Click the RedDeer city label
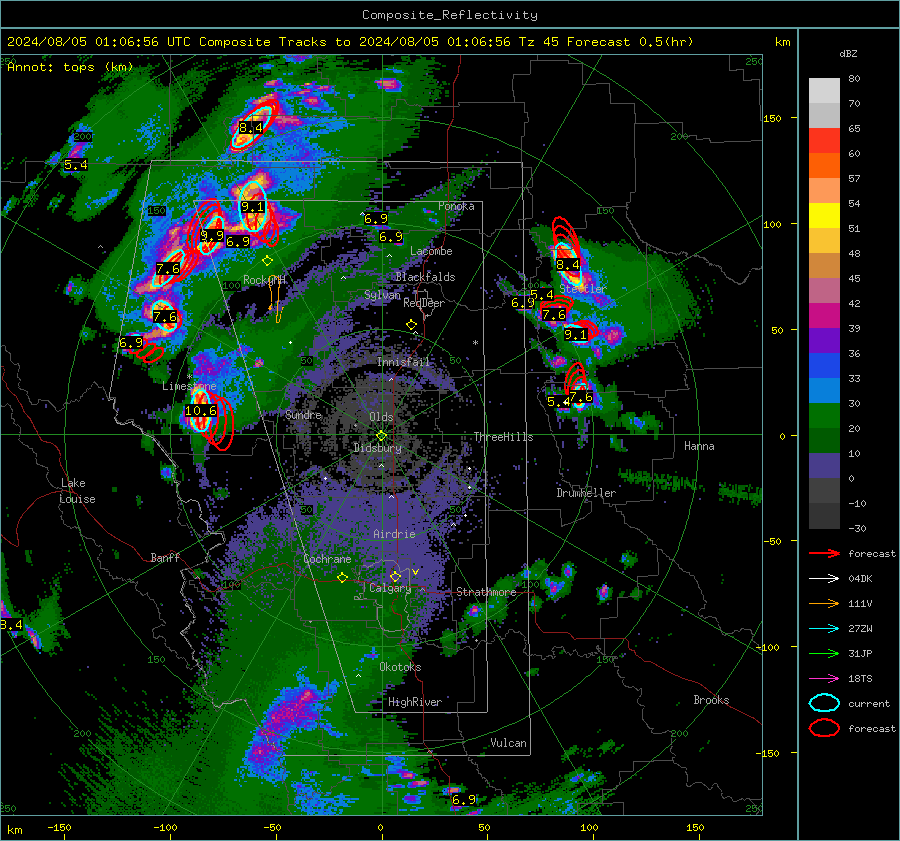This screenshot has width=900, height=841. coord(424,303)
